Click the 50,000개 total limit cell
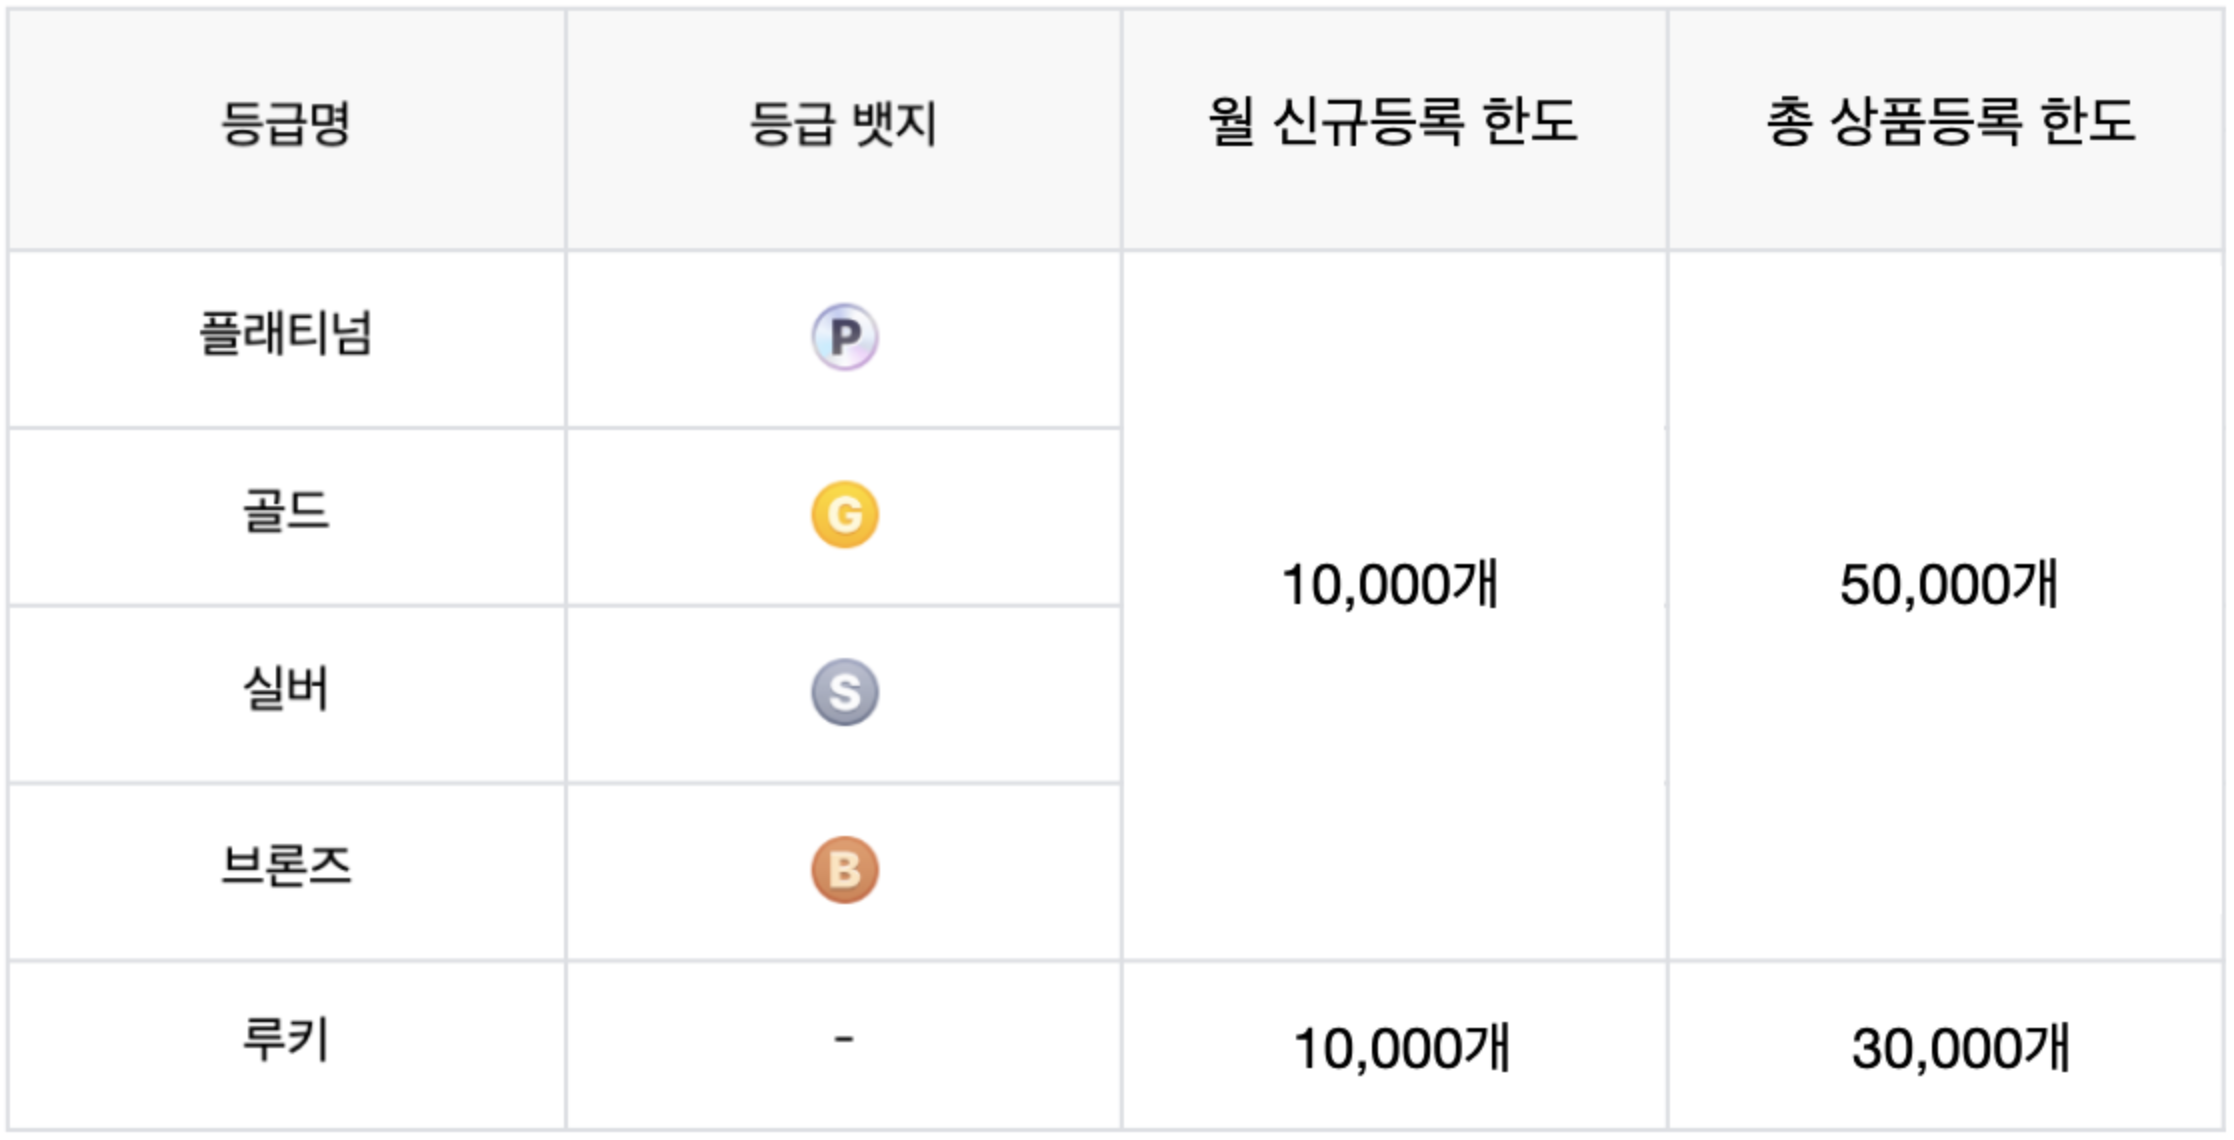Viewport: 2234px width, 1140px height. coord(1947,606)
